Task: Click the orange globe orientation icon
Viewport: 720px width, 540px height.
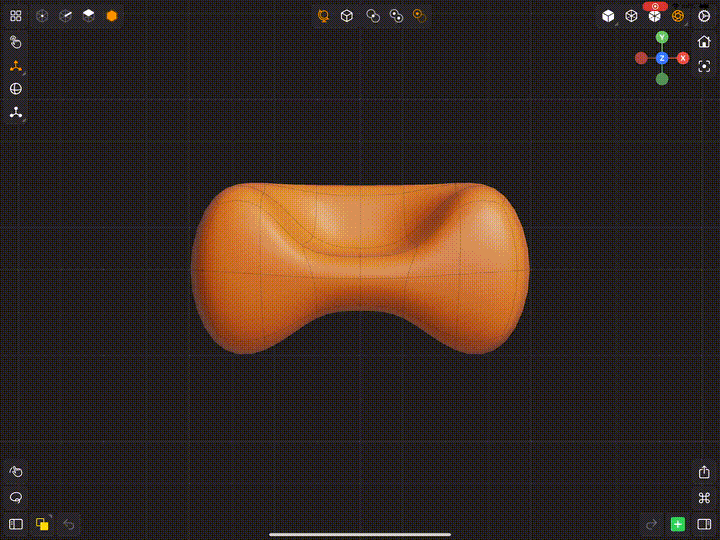Action: click(x=323, y=16)
